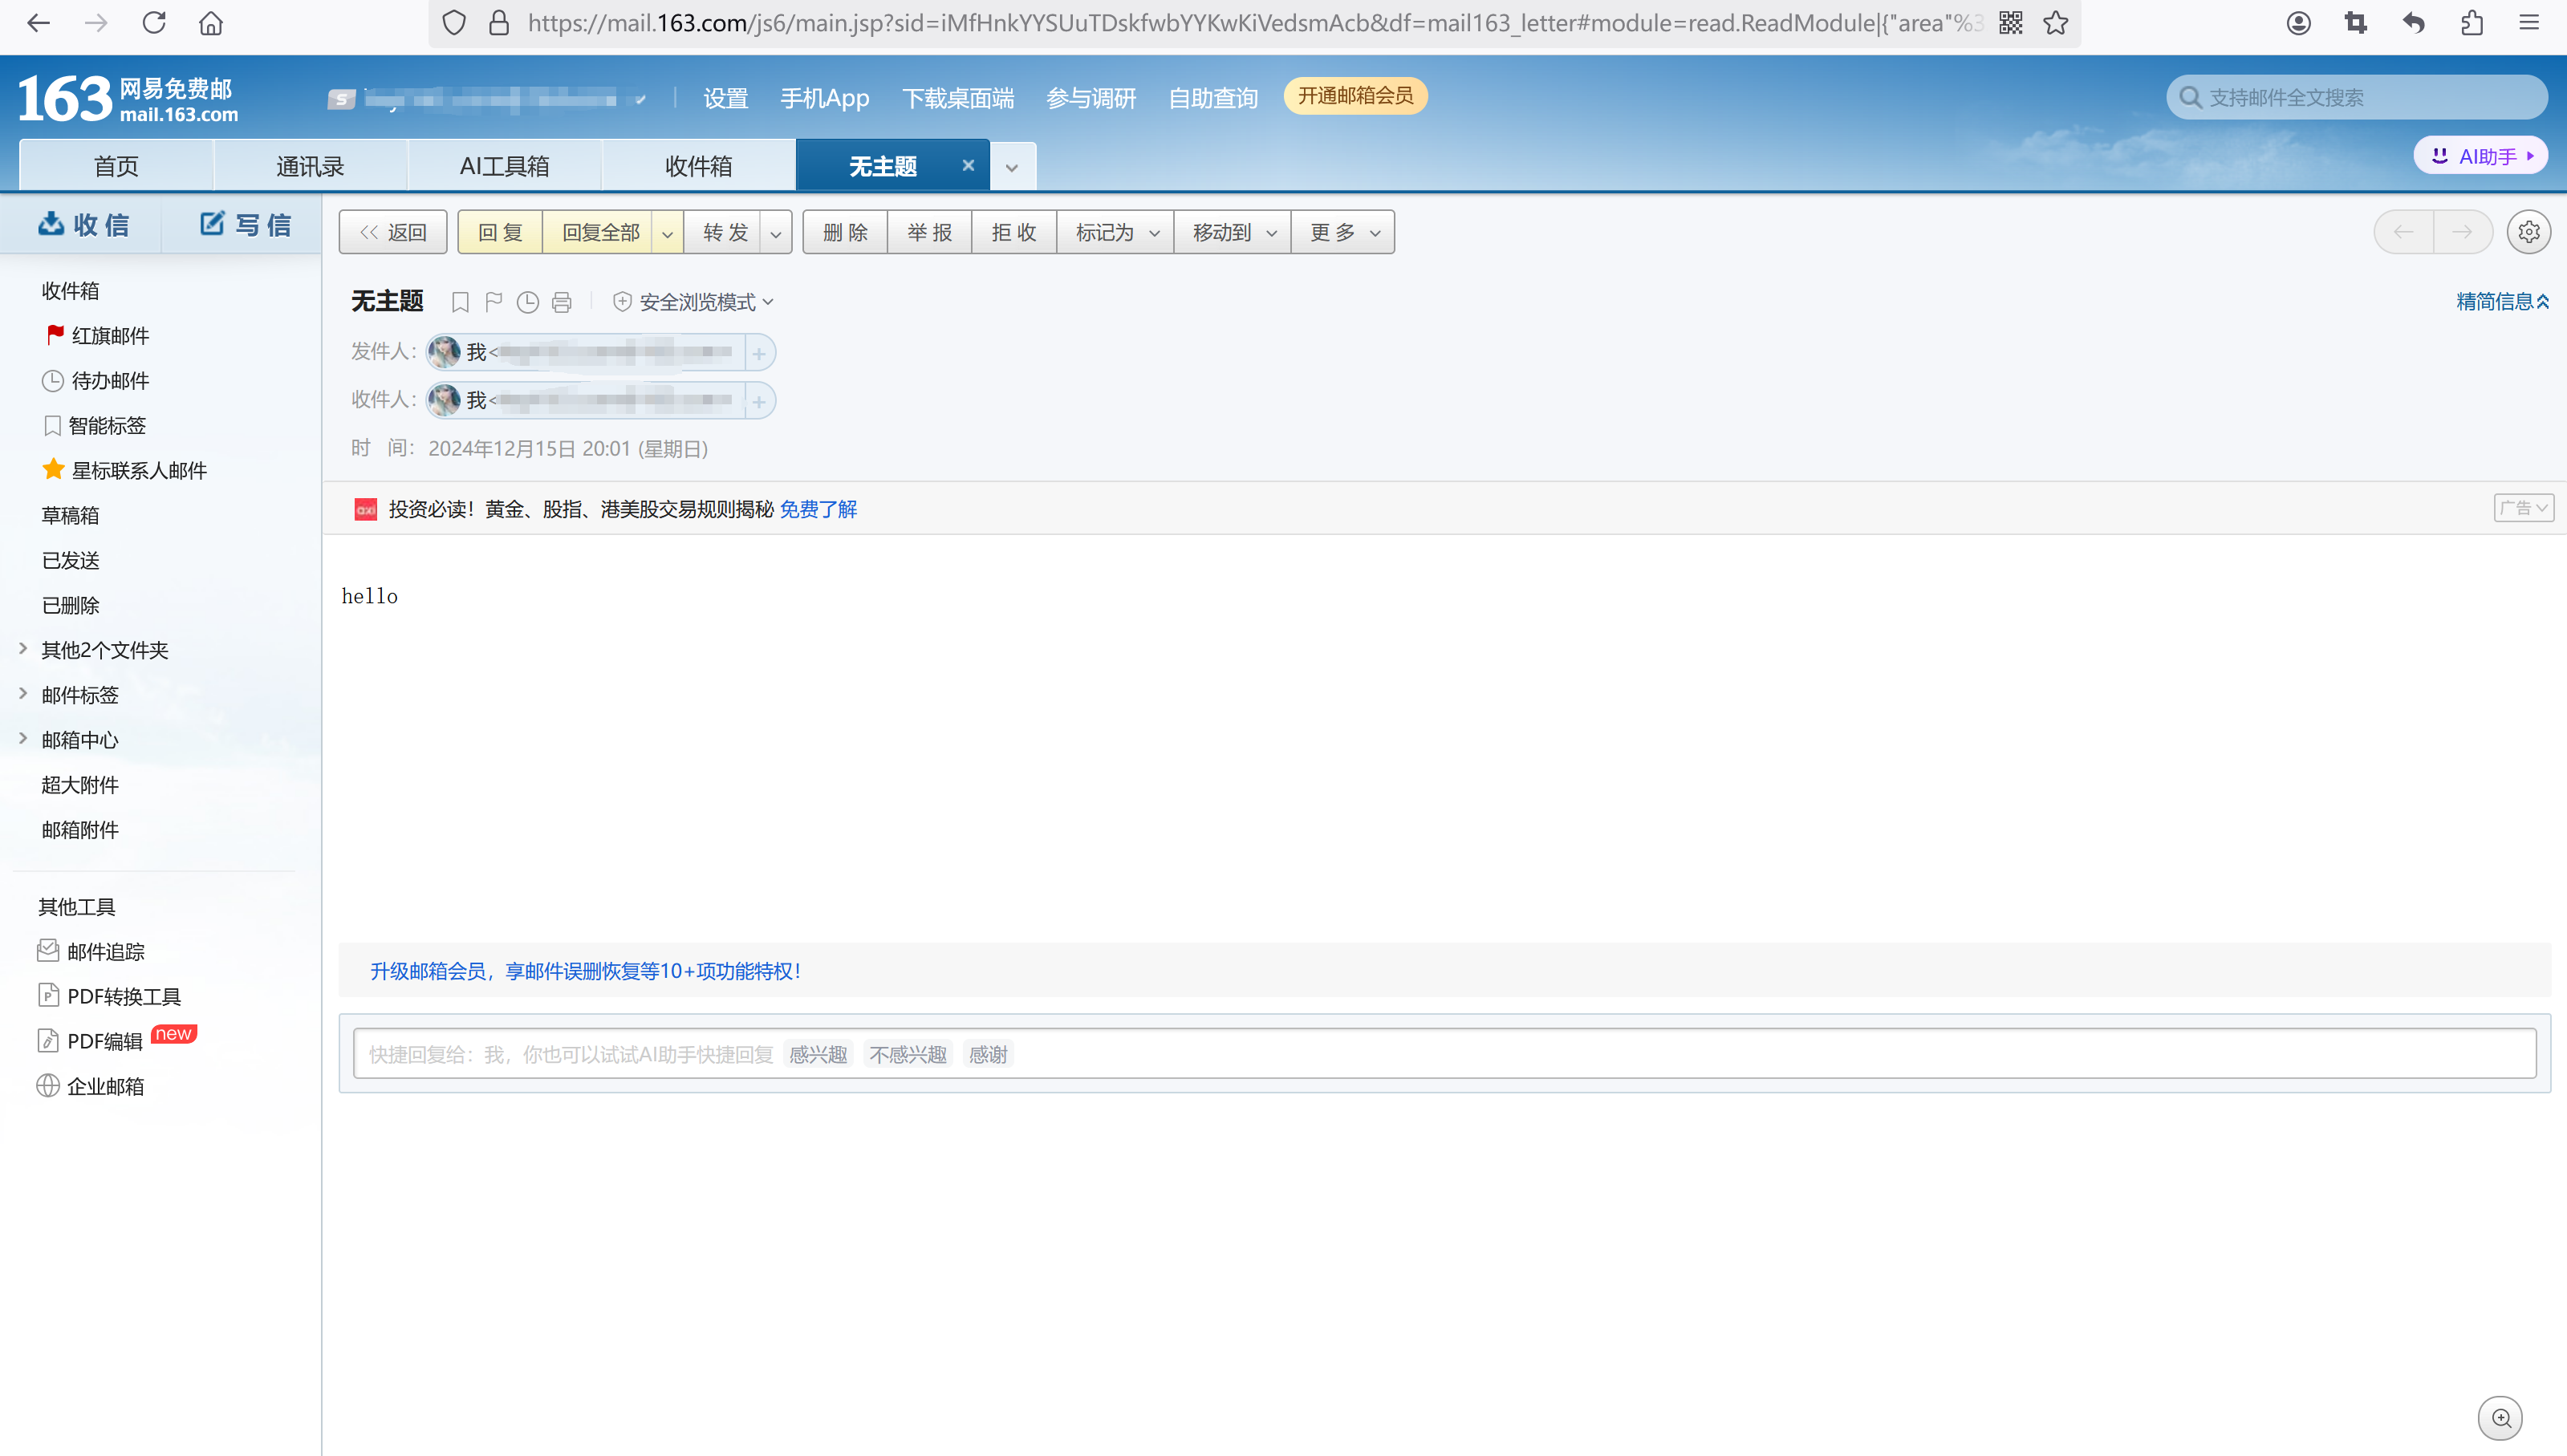
Task: Open 企业邮箱 via the globe icon
Action: 49,1085
